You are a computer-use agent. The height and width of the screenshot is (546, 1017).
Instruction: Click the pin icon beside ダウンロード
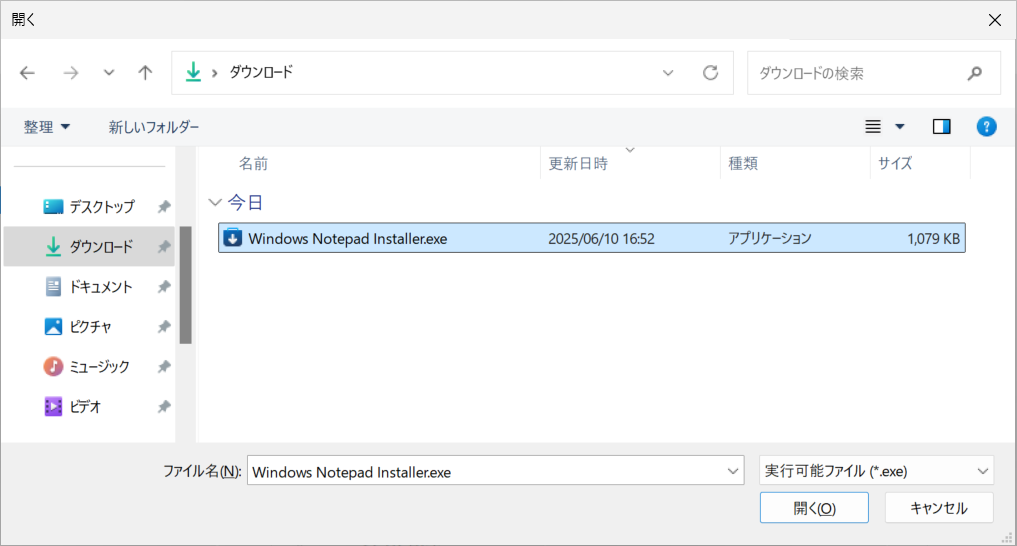pyautogui.click(x=163, y=246)
